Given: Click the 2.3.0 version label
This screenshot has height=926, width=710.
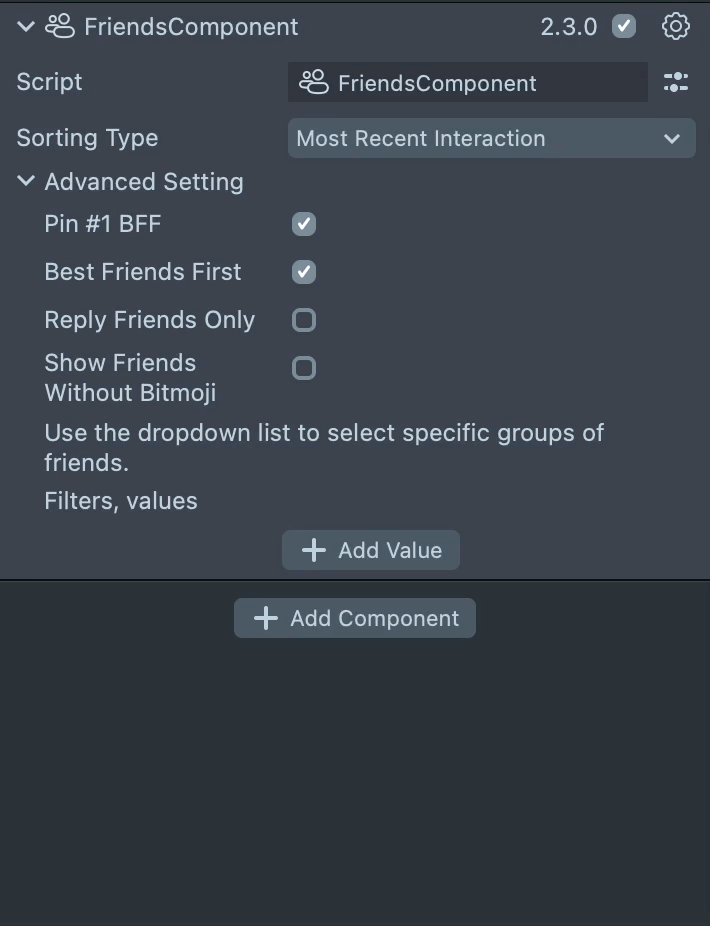Looking at the screenshot, I should click(x=569, y=27).
